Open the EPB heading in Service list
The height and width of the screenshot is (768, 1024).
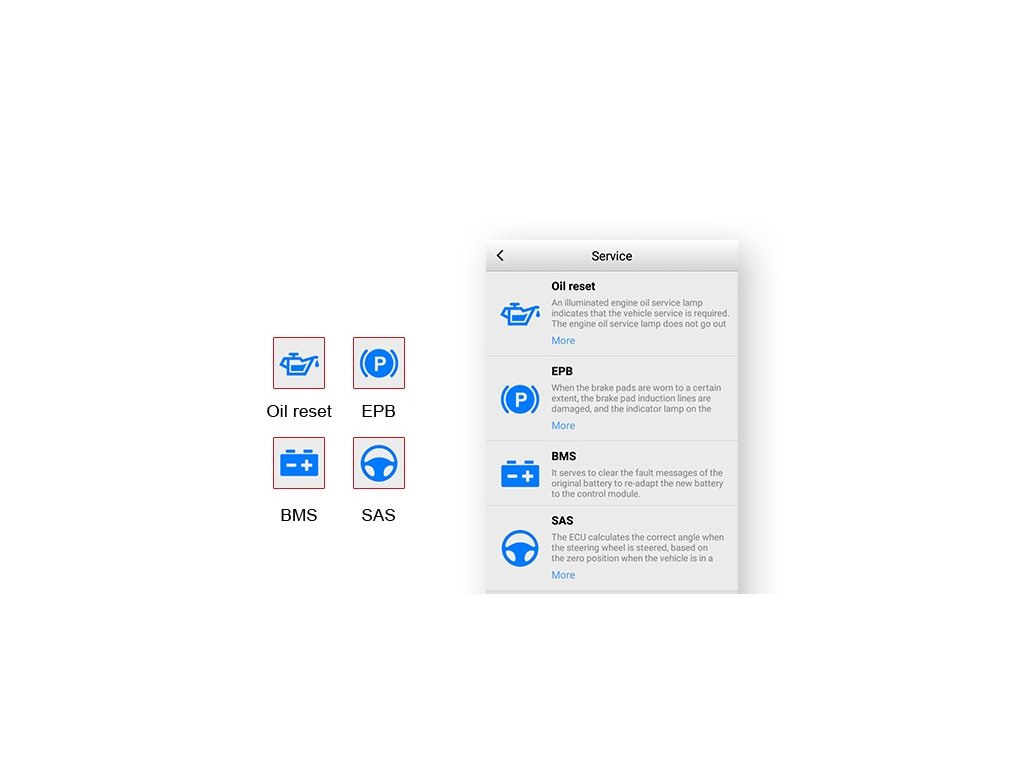562,371
